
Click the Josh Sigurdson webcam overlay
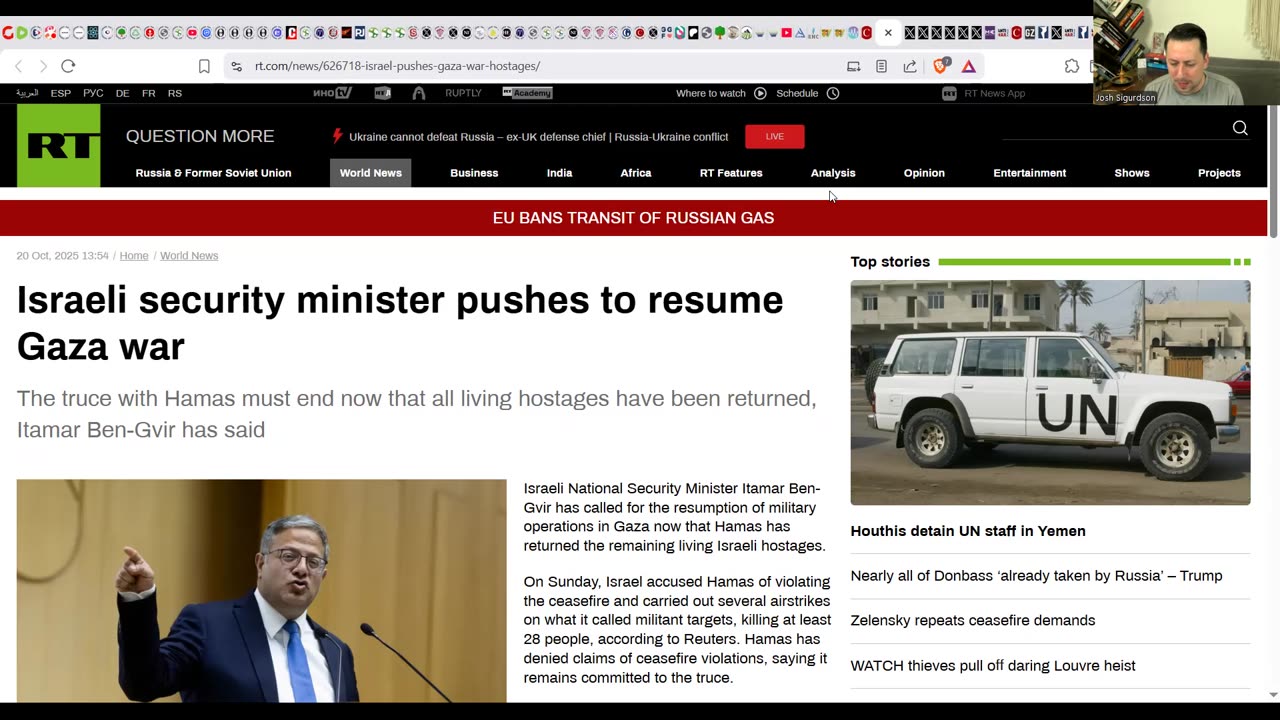(1186, 52)
